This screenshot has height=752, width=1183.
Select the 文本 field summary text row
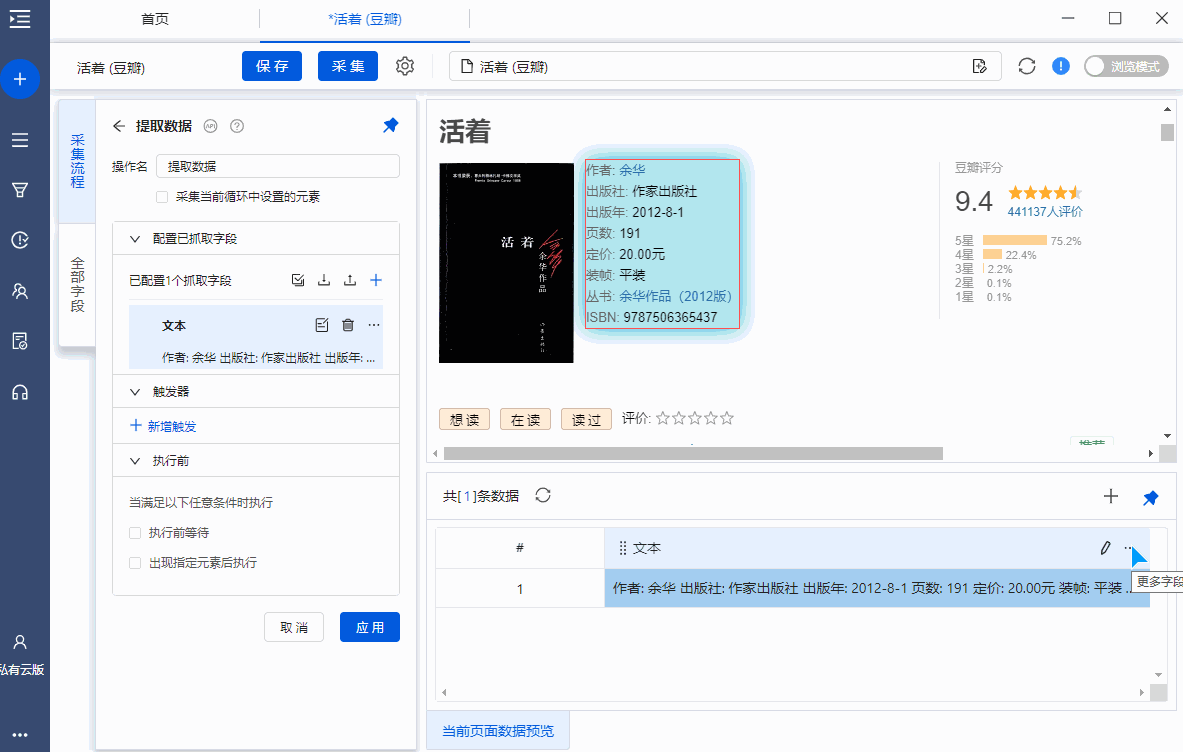(x=268, y=358)
